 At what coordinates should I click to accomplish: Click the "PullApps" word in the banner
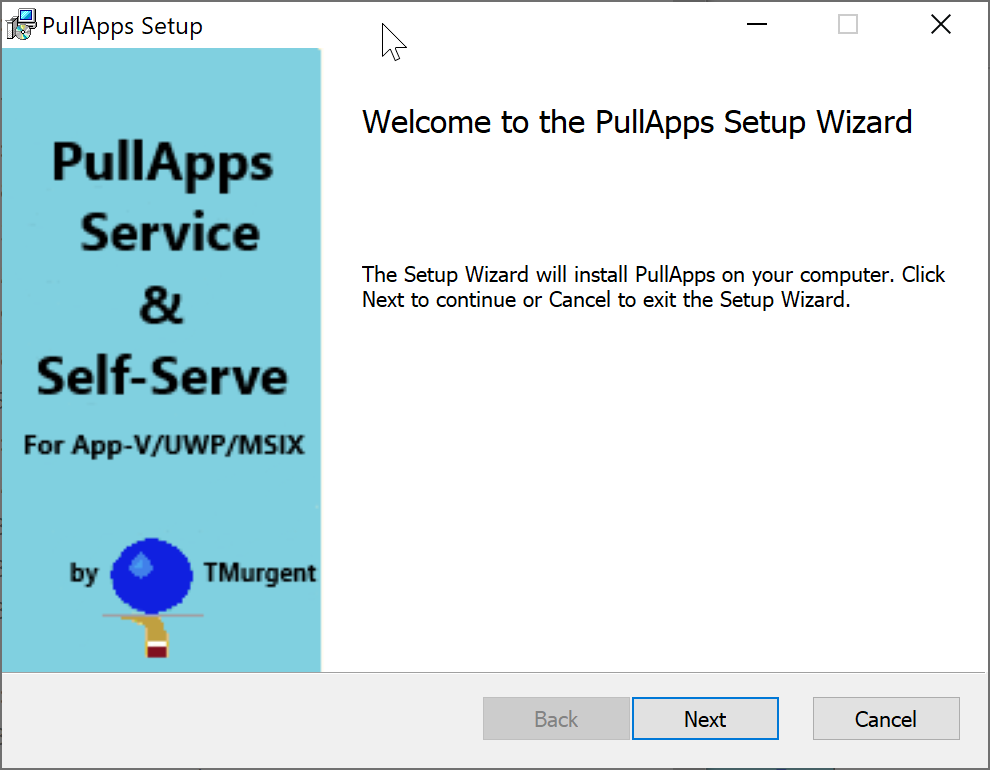pos(162,162)
